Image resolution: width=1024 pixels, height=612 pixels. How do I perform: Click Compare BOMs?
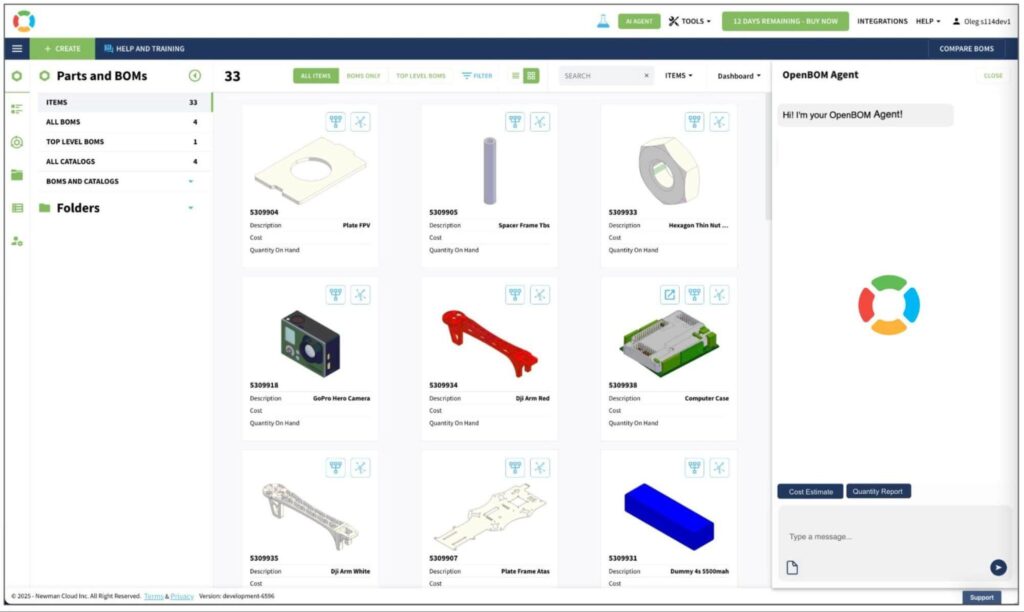click(967, 48)
